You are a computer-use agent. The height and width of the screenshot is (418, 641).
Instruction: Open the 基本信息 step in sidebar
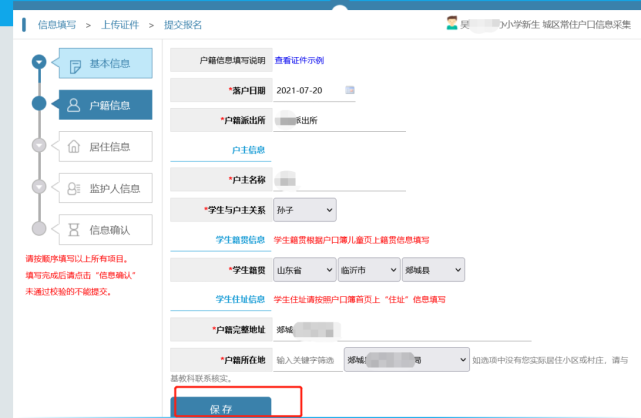(105, 63)
